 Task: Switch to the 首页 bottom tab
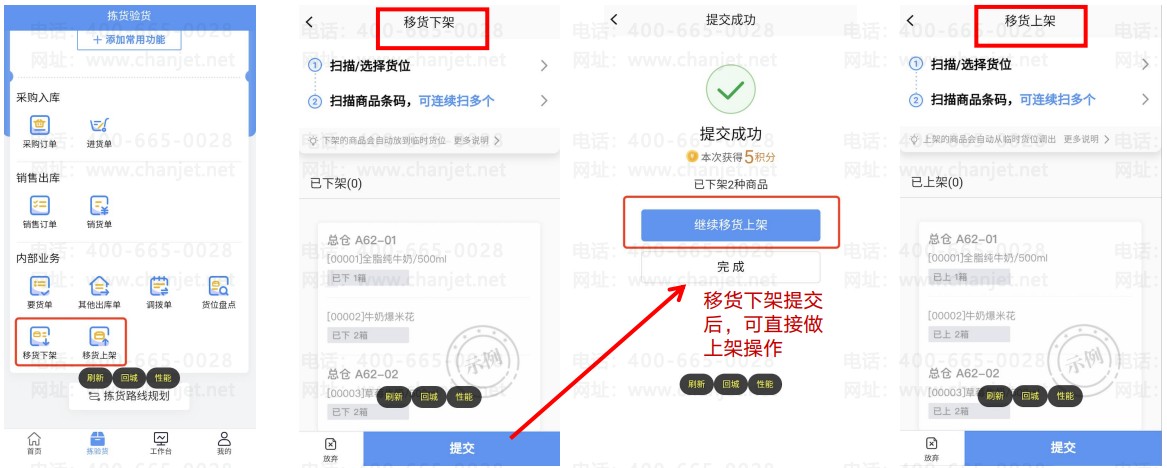point(34,443)
